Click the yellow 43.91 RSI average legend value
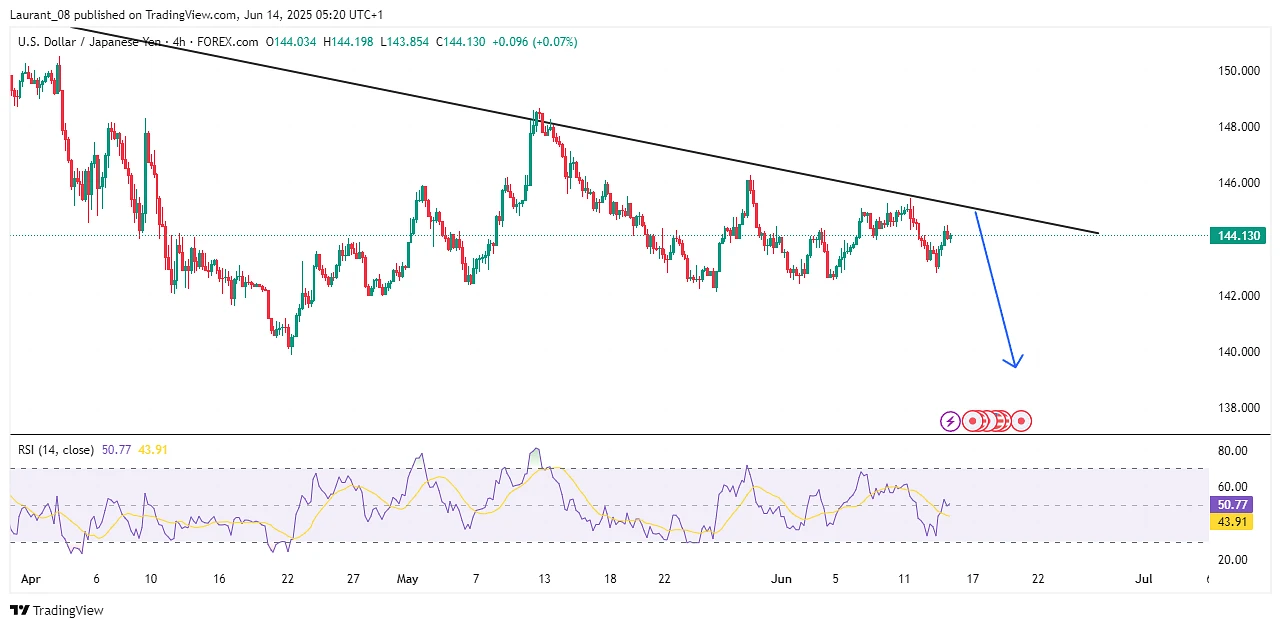The height and width of the screenshot is (628, 1281). pyautogui.click(x=152, y=450)
